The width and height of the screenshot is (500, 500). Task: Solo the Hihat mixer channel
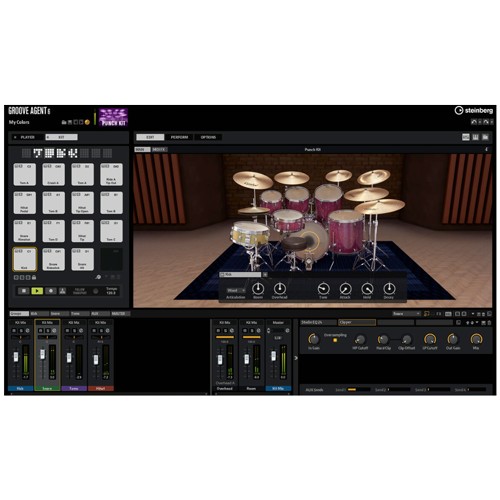[x=101, y=331]
